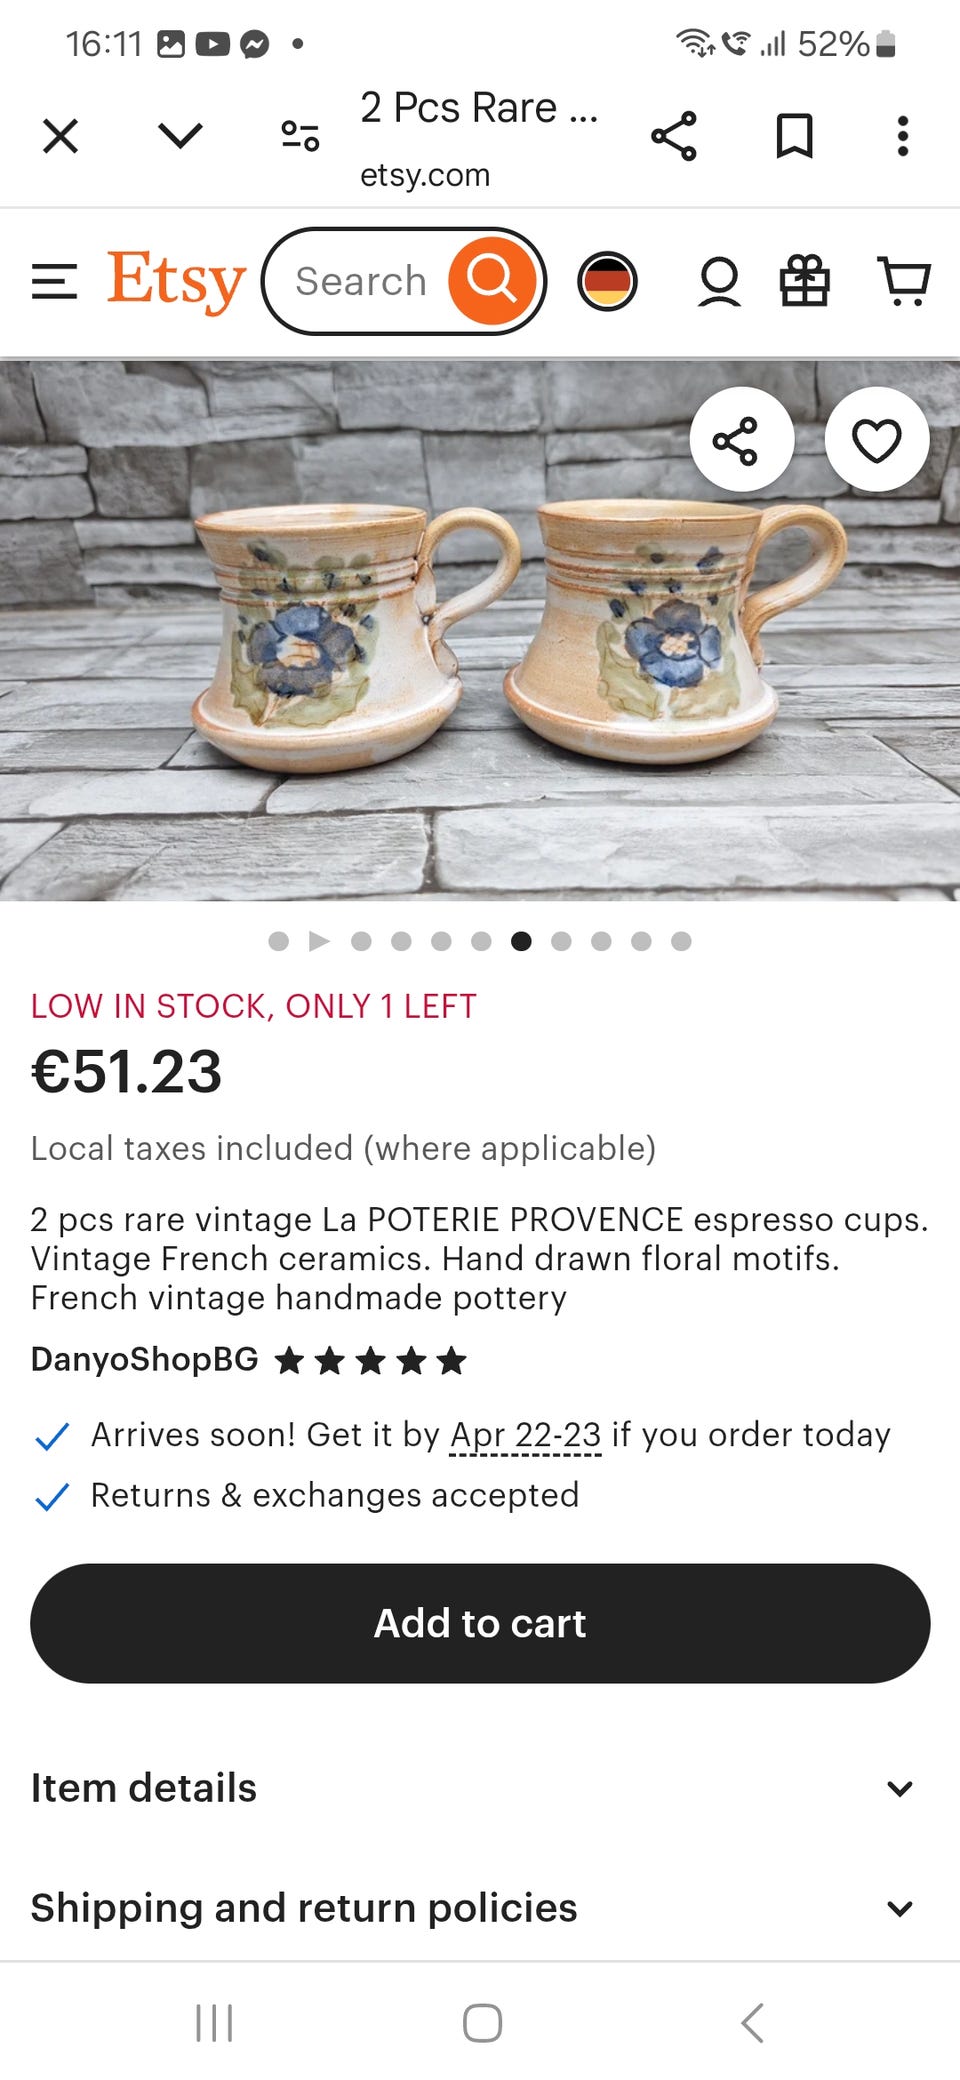Open the Etsy hamburger menu
The height and width of the screenshot is (2080, 960).
tap(54, 282)
